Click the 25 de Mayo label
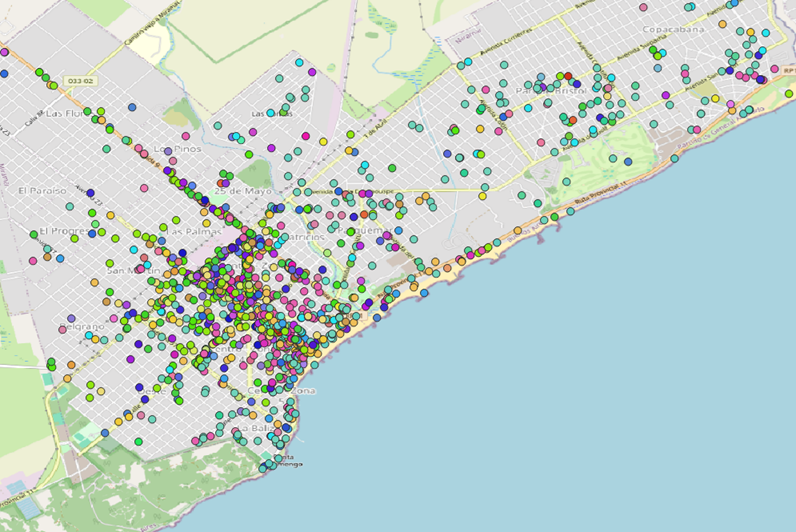This screenshot has height=532, width=796. pyautogui.click(x=243, y=191)
